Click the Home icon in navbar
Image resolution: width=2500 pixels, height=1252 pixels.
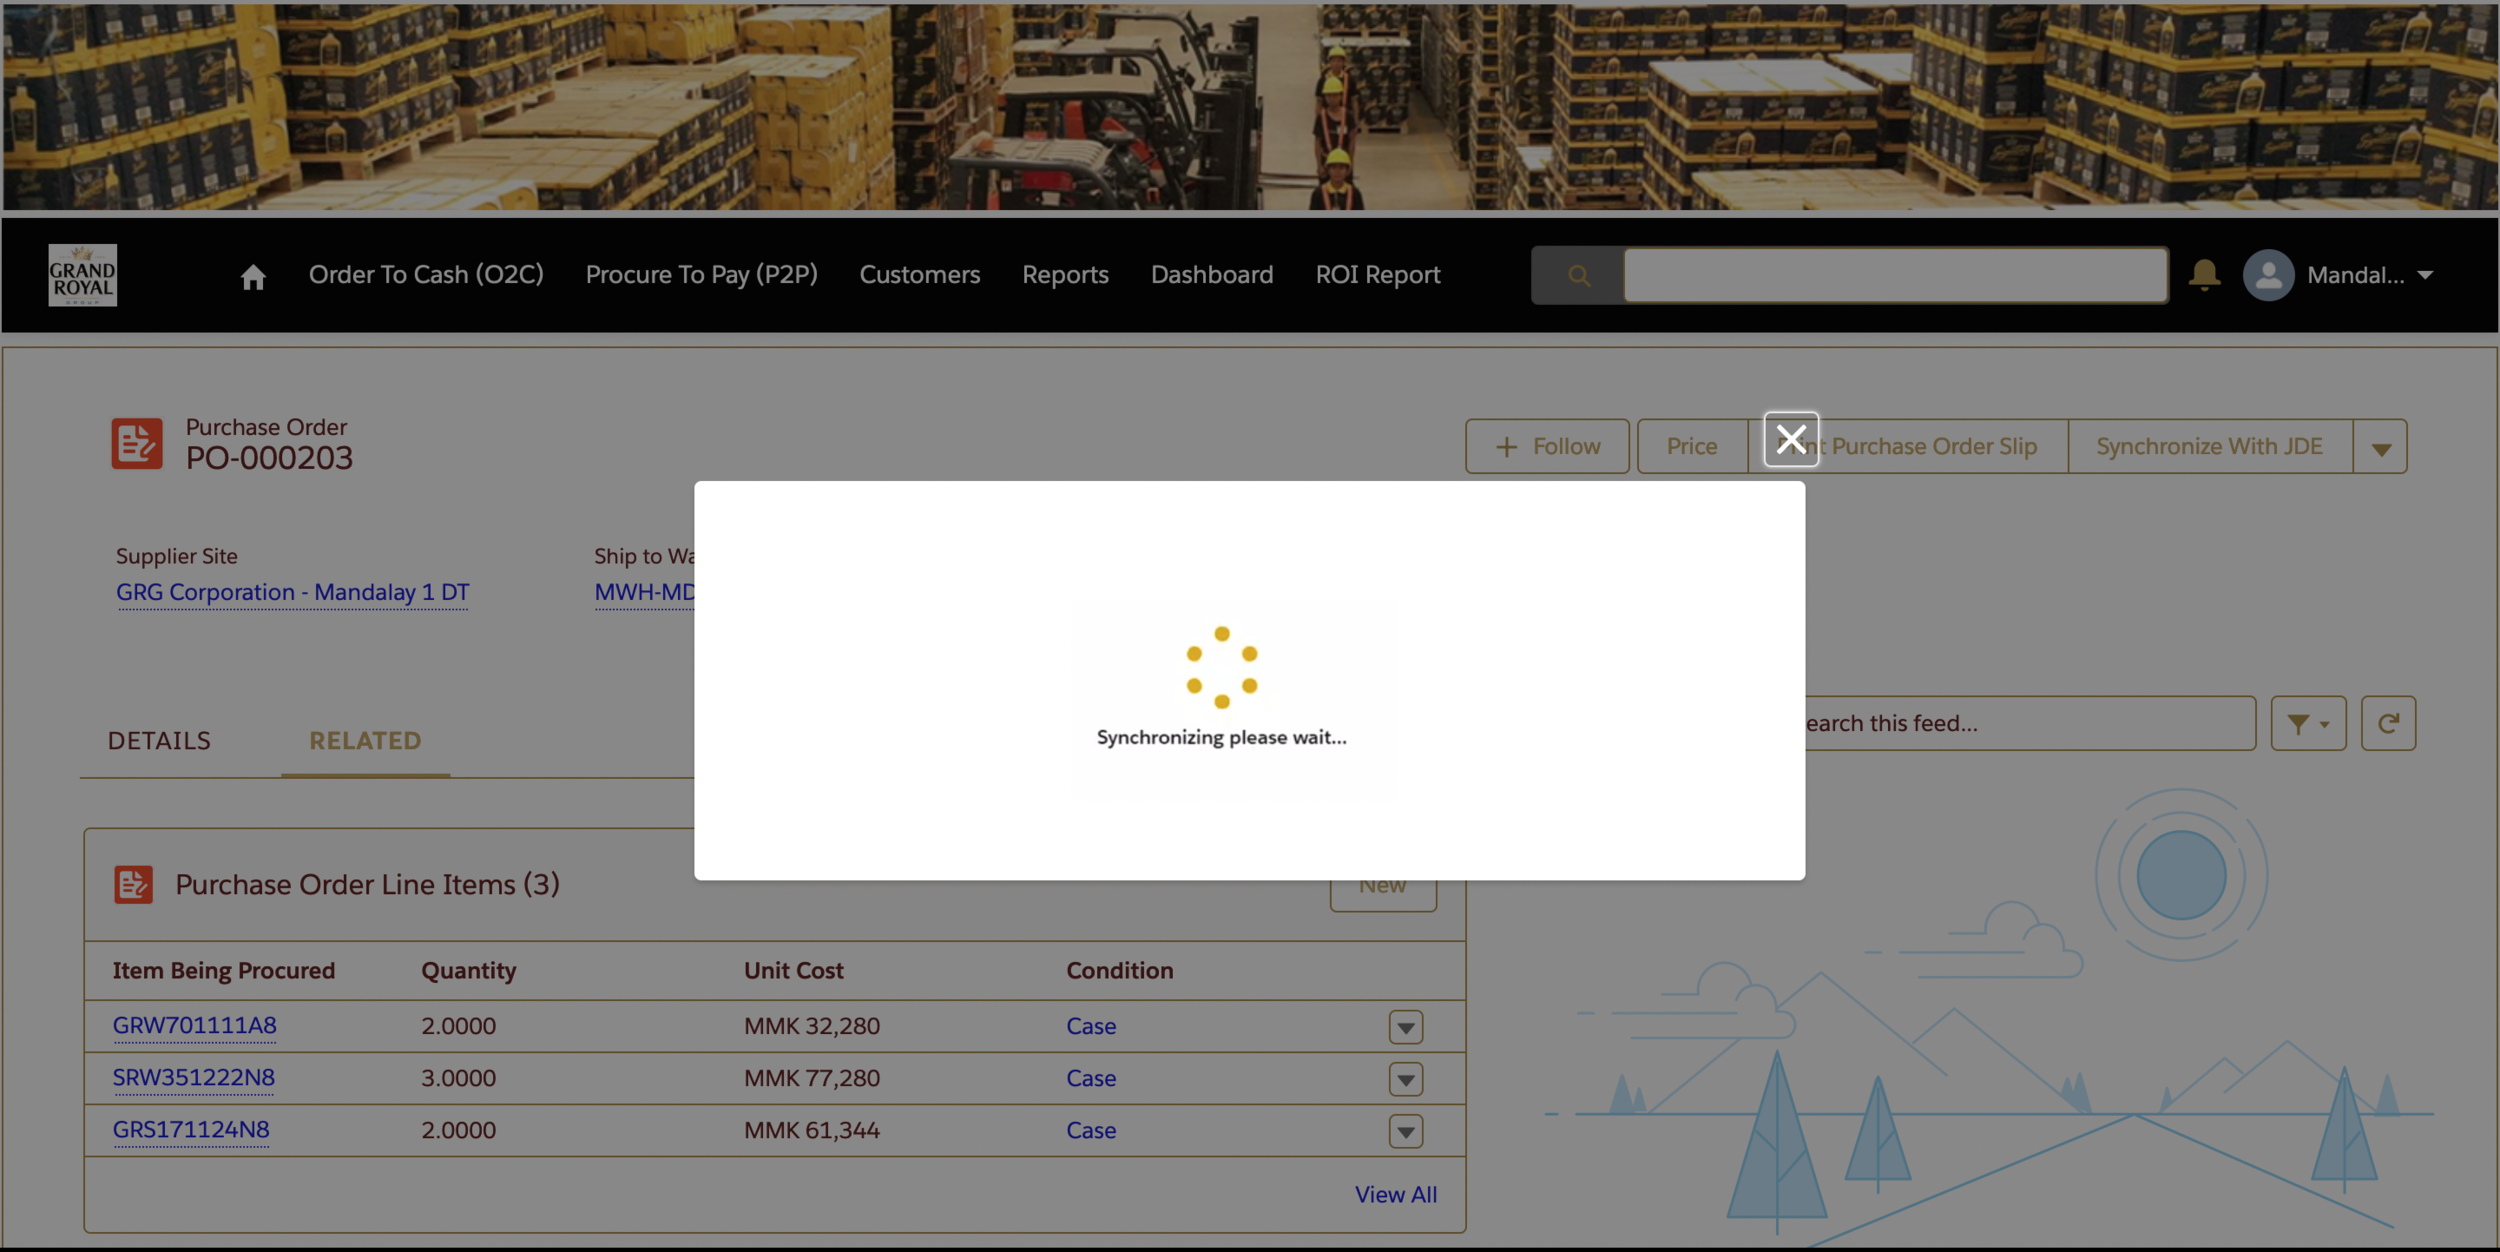(253, 276)
